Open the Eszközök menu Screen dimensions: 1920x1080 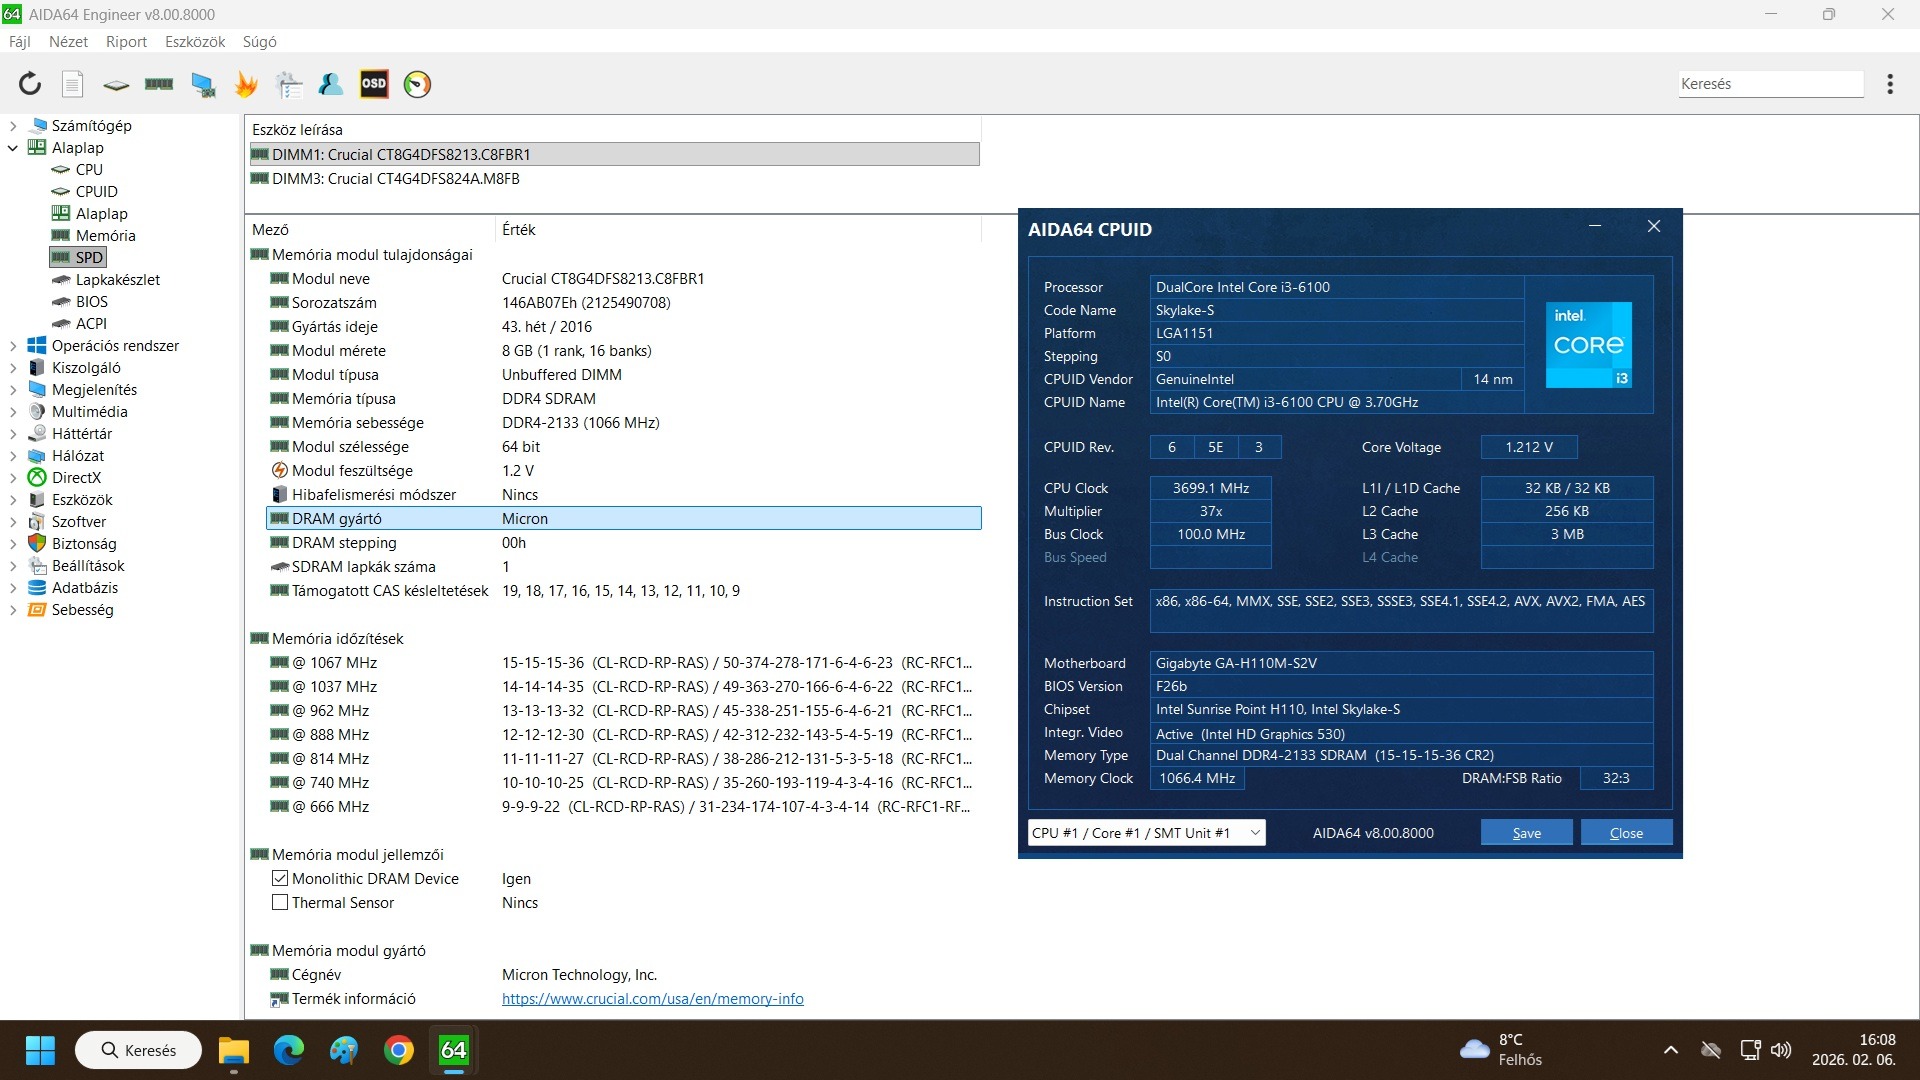coord(195,42)
